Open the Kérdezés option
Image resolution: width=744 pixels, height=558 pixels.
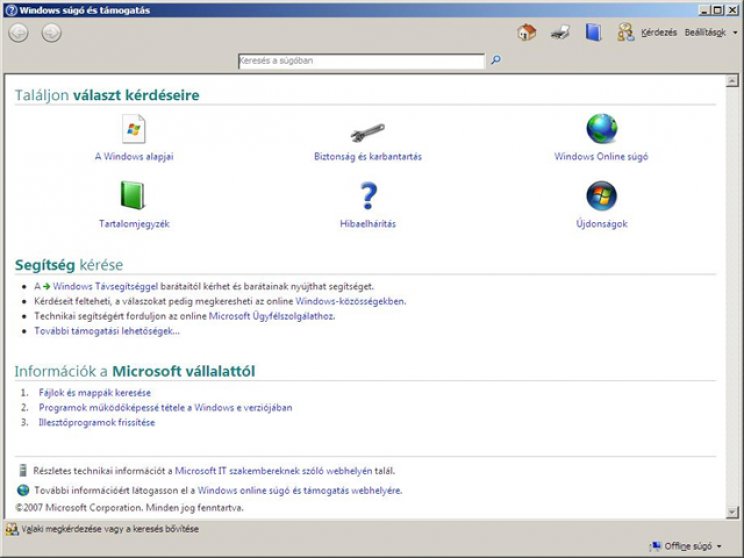(x=659, y=33)
